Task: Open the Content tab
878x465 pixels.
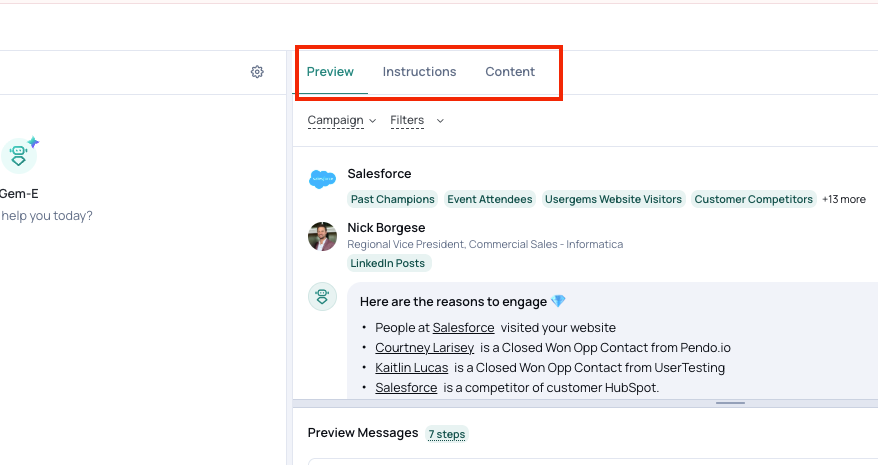Action: [510, 72]
